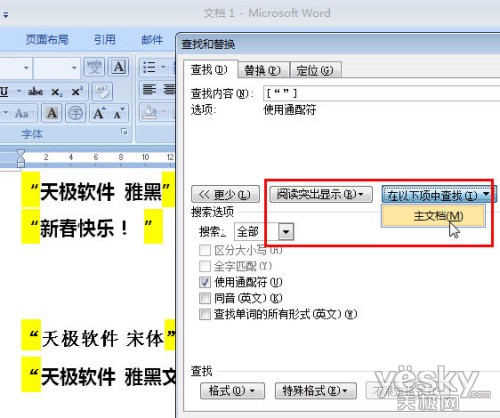Enable 查找单词的所有形式(英文) checkbox
This screenshot has height=418, width=500.
[x=205, y=314]
